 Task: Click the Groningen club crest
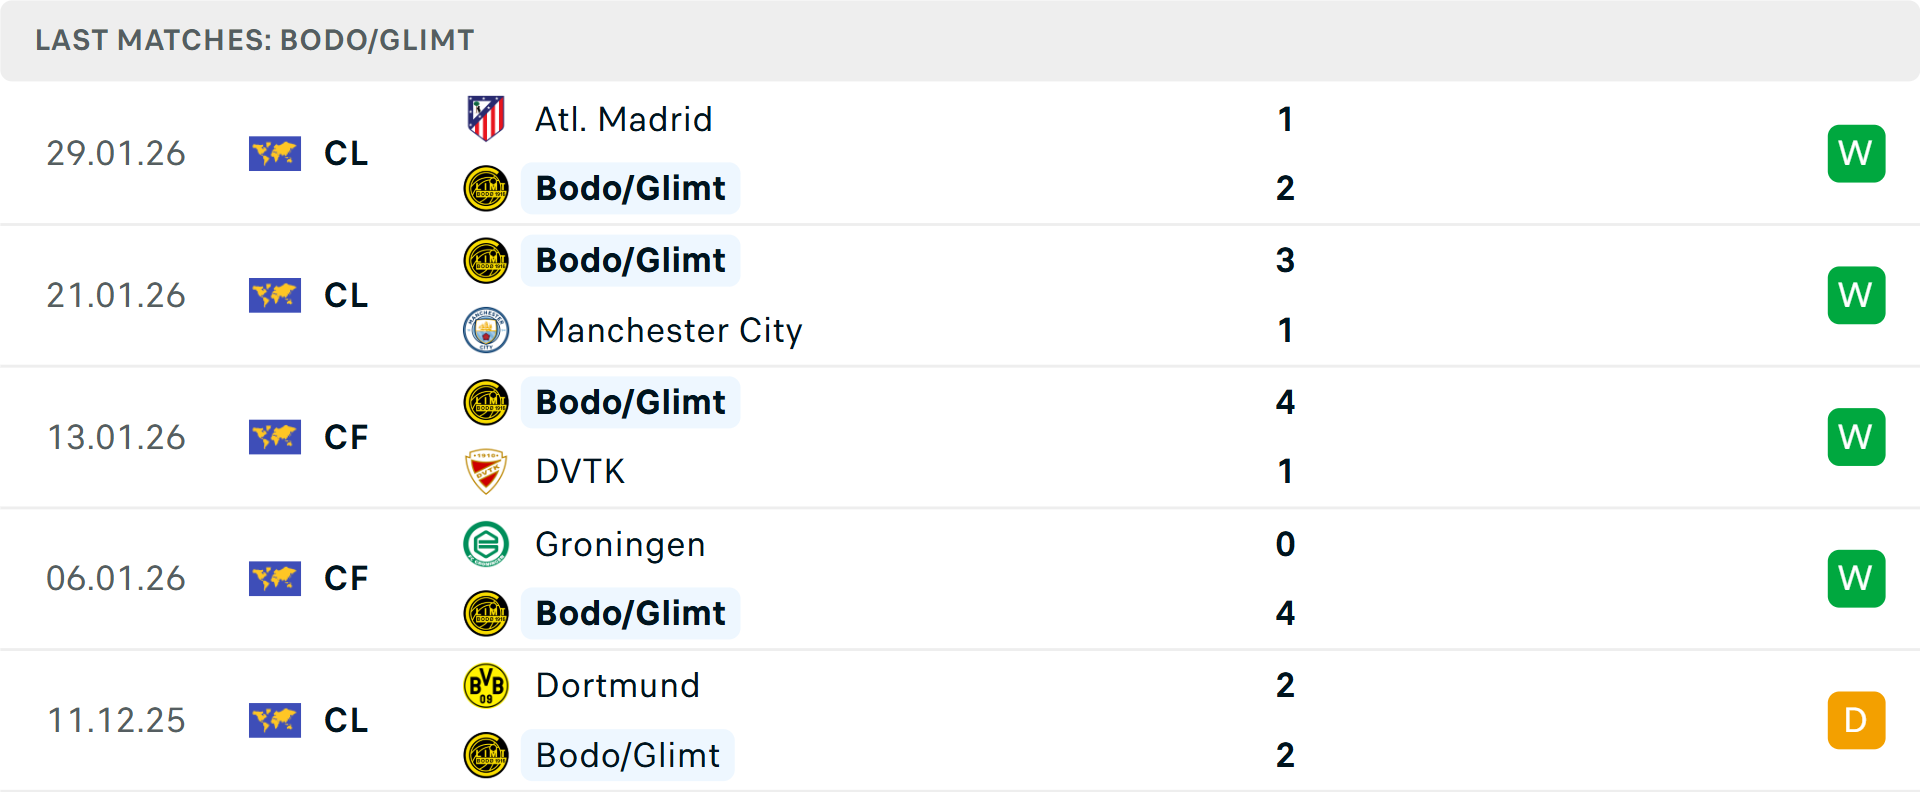pyautogui.click(x=486, y=544)
